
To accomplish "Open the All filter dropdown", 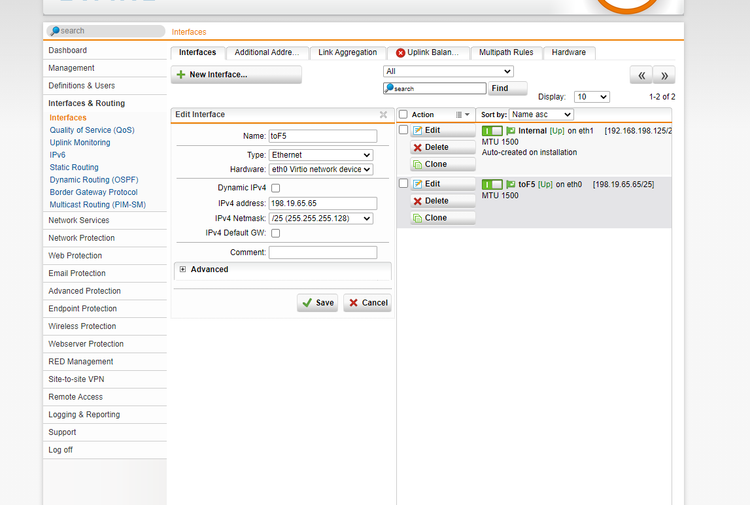I will click(x=448, y=71).
